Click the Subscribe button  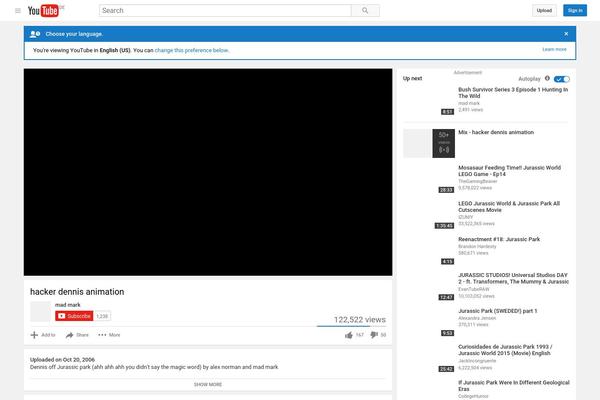pyautogui.click(x=74, y=316)
